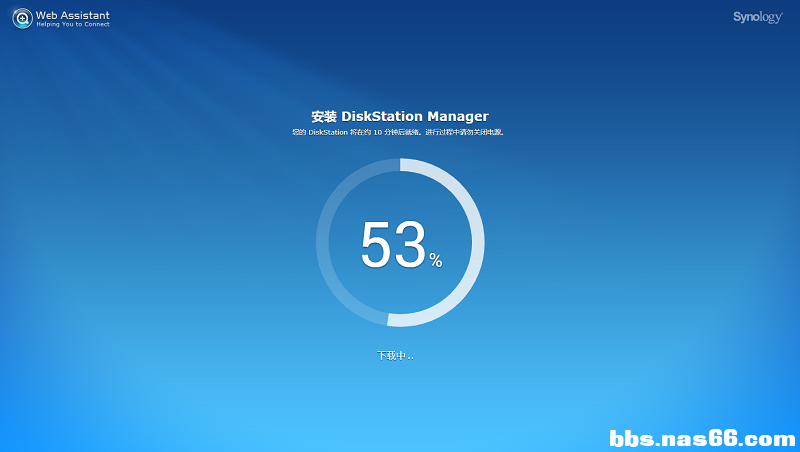Click the 10-minute DiskStation ready notice
This screenshot has width=800, height=452.
(398, 132)
